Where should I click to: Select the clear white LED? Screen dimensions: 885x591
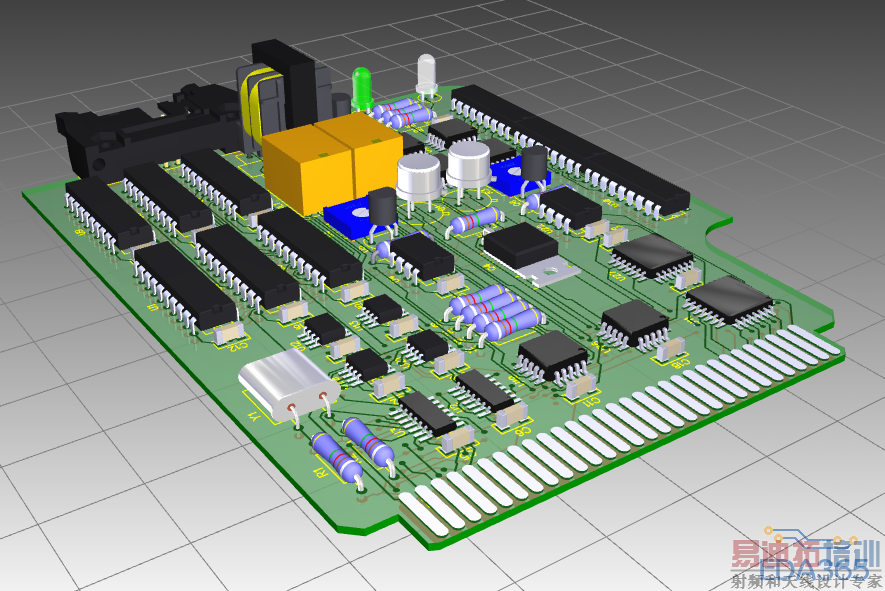427,75
